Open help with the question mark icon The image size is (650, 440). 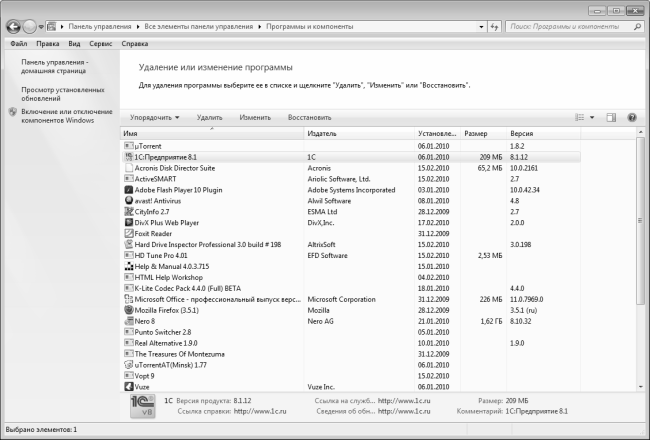pos(632,117)
